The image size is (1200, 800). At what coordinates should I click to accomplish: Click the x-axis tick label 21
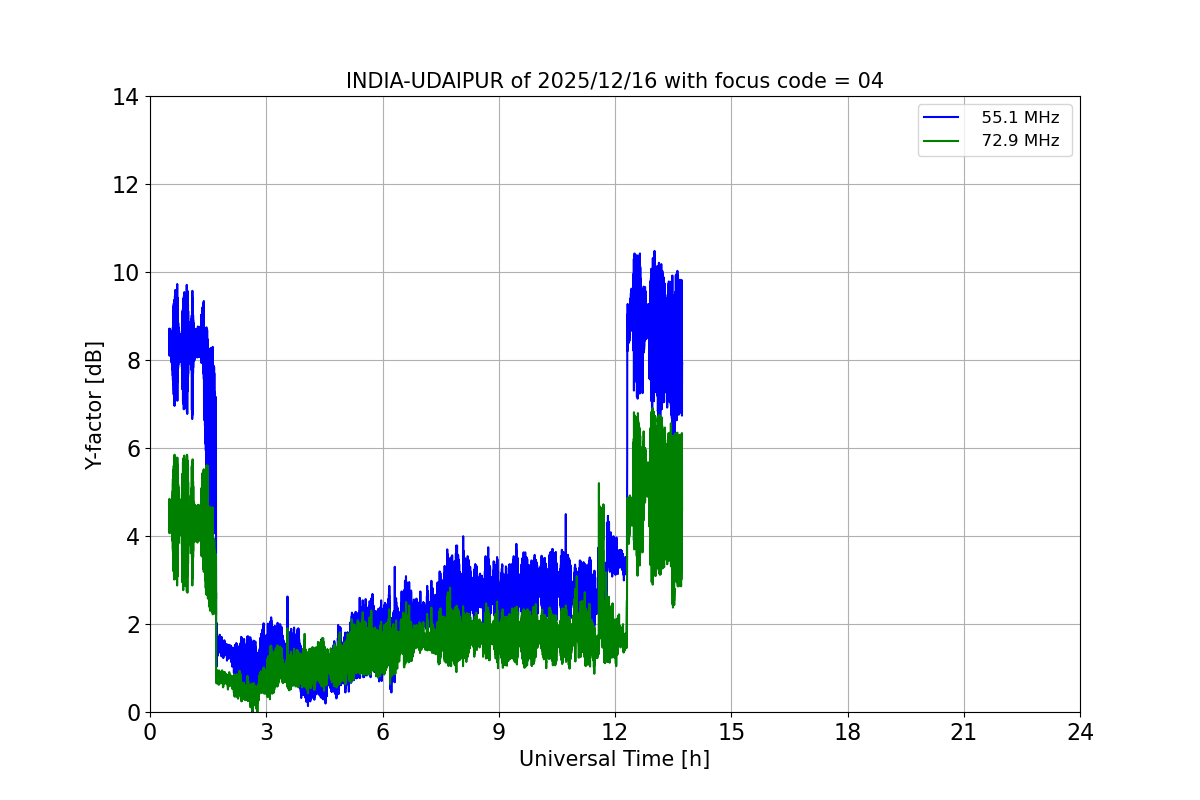pos(964,732)
